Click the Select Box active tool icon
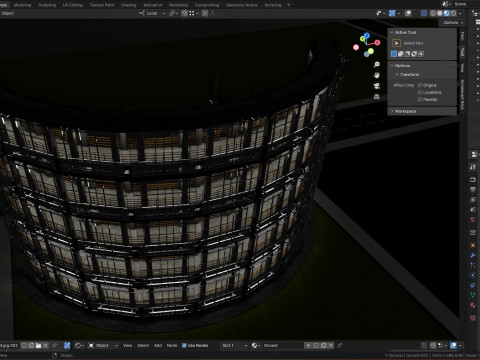Image resolution: width=480 pixels, height=360 pixels. click(396, 43)
